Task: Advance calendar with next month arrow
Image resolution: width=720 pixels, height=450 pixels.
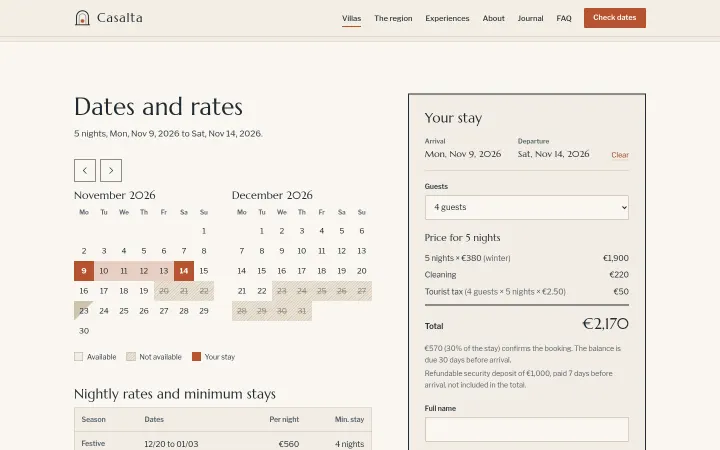Action: point(111,170)
